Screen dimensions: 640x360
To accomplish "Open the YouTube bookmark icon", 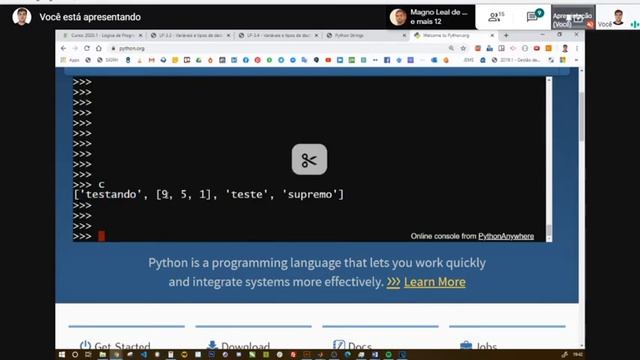I will (x=328, y=60).
